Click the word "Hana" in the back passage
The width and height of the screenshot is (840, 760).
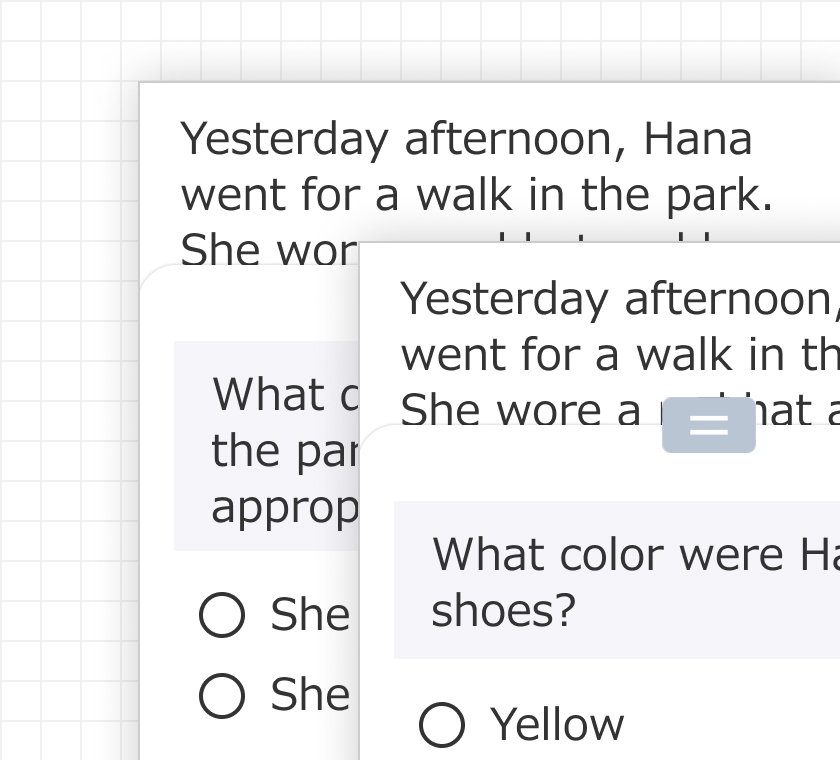[x=697, y=139]
